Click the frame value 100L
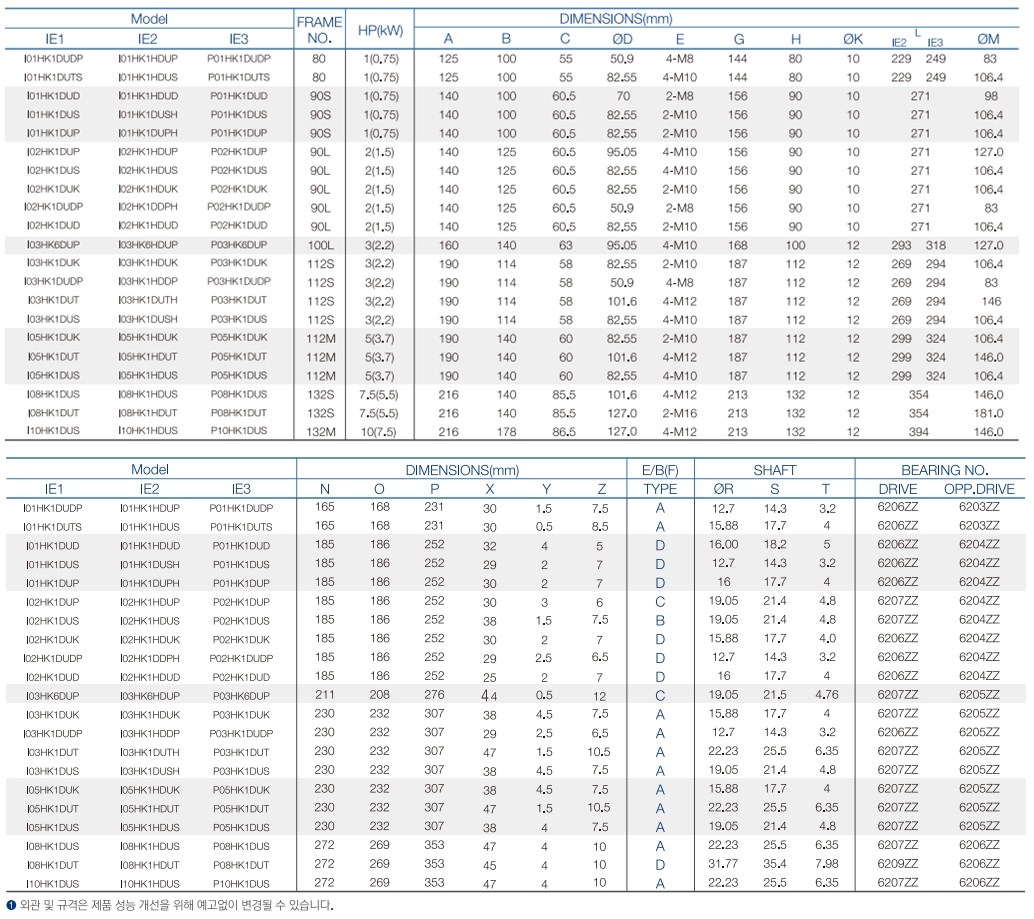This screenshot has height=919, width=1034. [320, 245]
